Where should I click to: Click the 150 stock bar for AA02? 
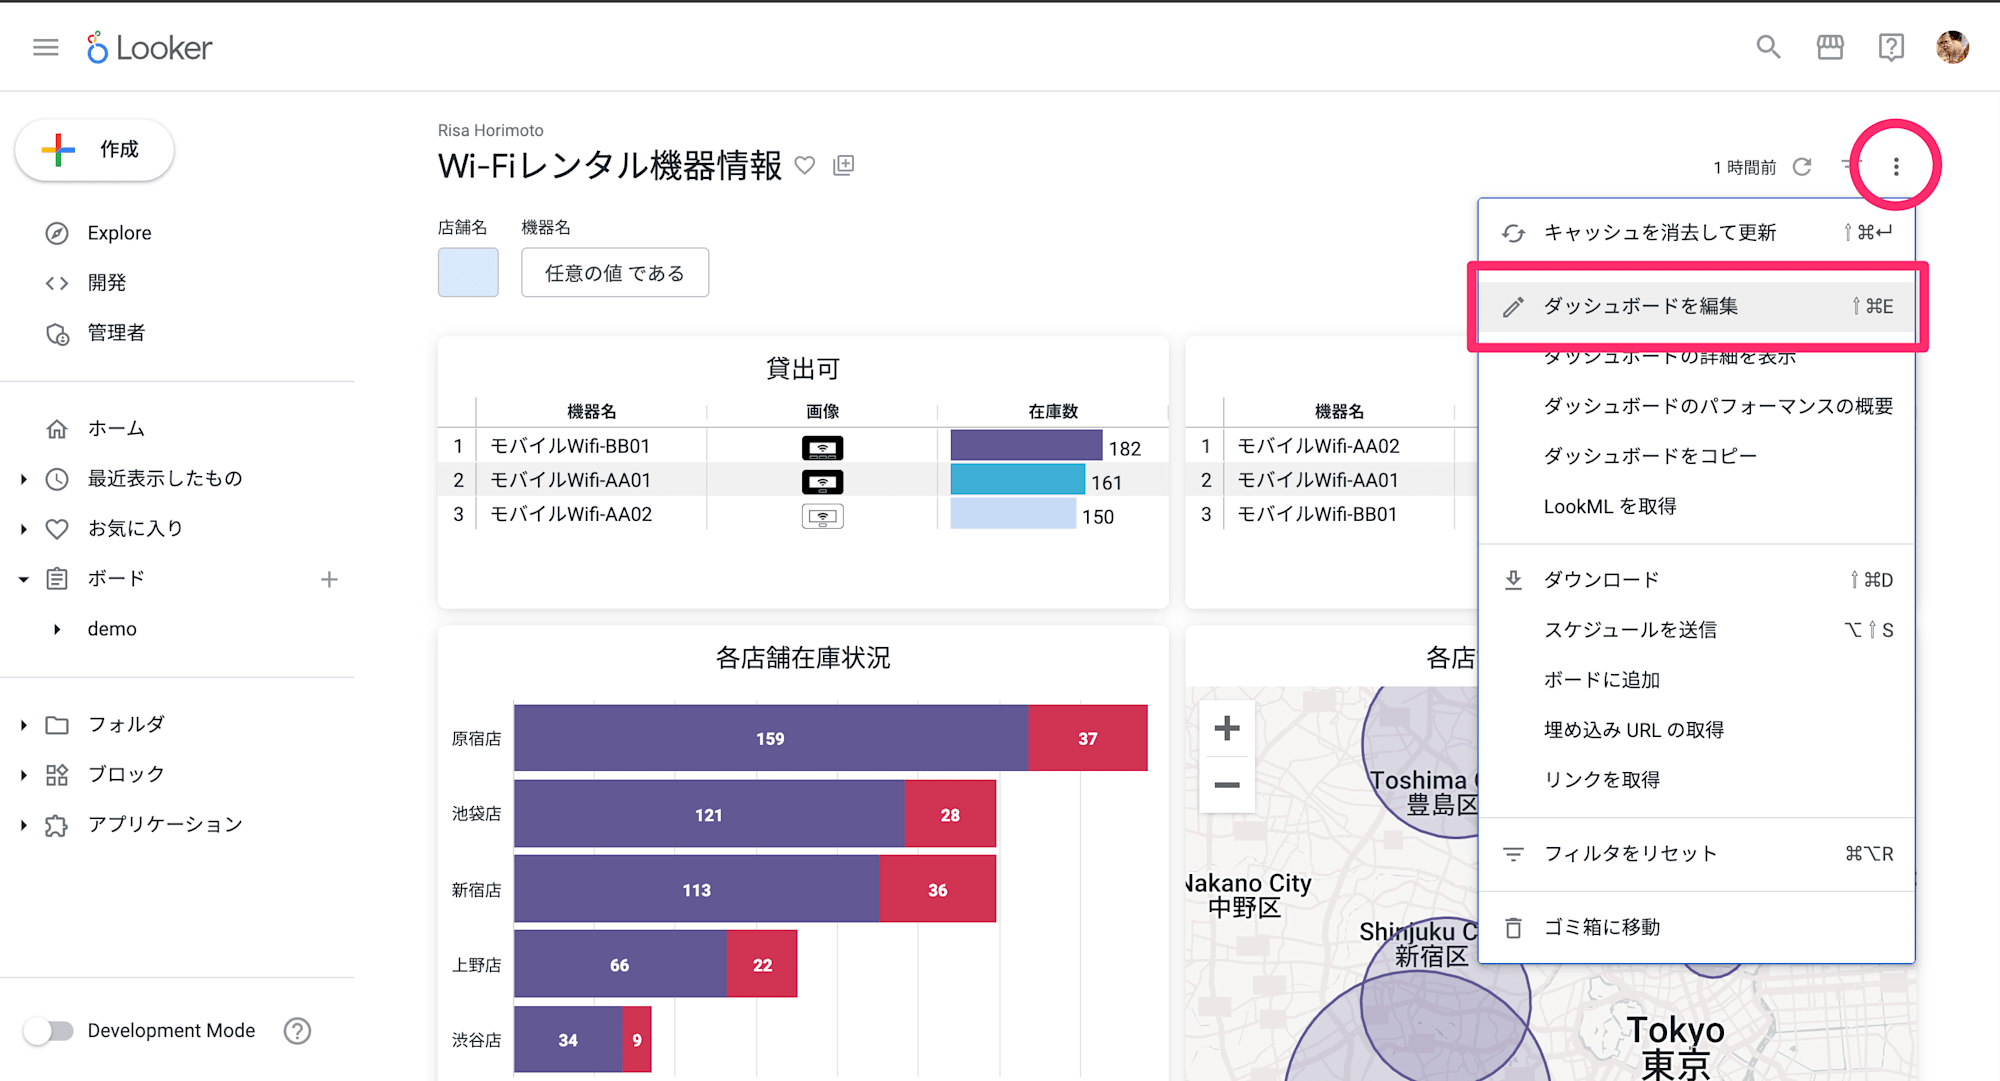[1013, 514]
